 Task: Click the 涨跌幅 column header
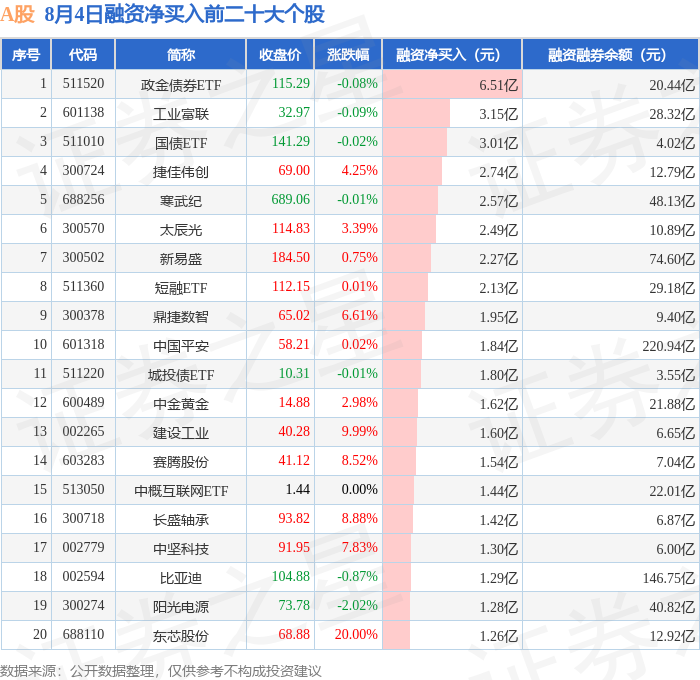[x=348, y=54]
